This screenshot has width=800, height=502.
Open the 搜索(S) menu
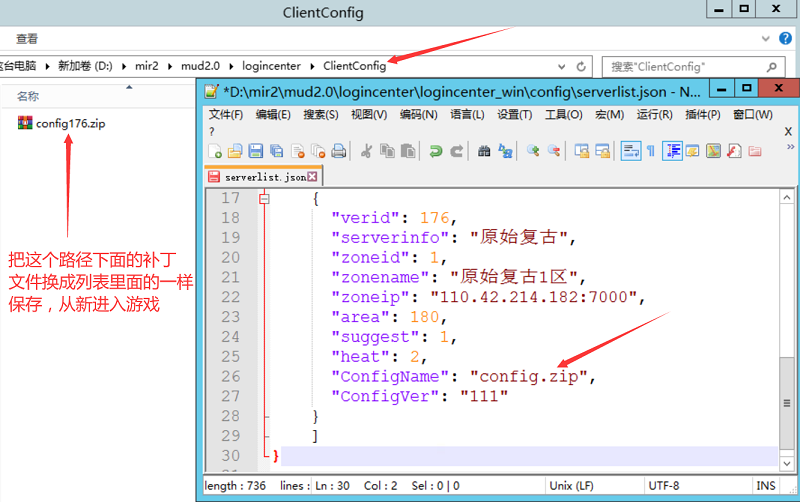pyautogui.click(x=320, y=115)
